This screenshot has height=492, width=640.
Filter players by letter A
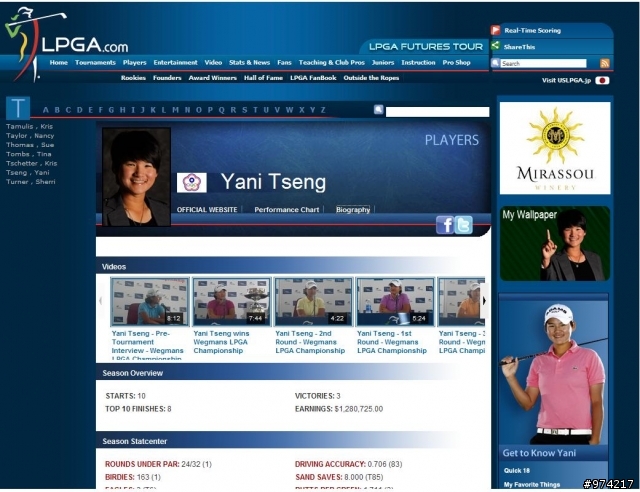click(x=46, y=110)
